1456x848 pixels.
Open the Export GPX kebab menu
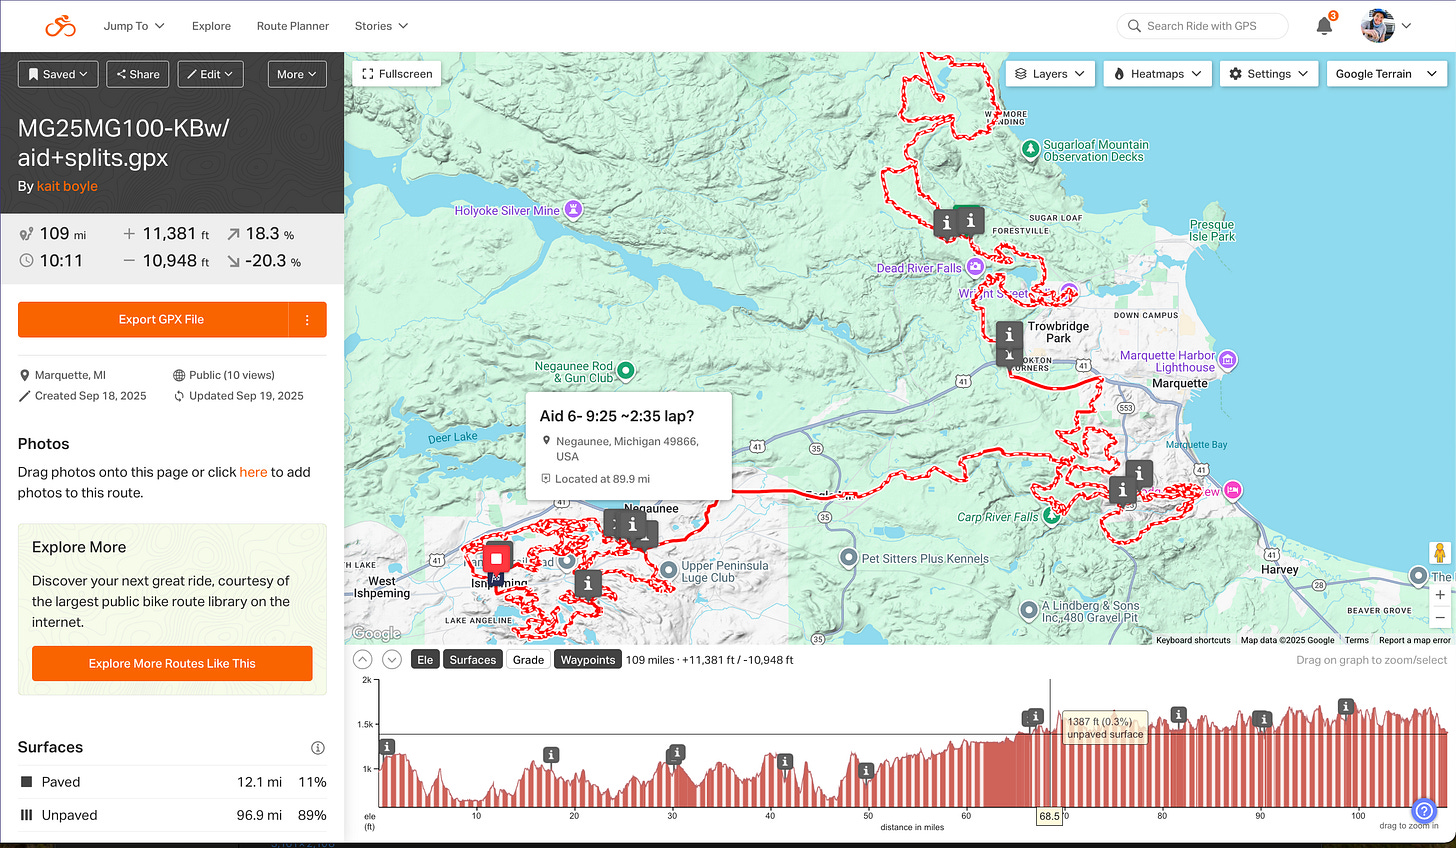pyautogui.click(x=307, y=320)
